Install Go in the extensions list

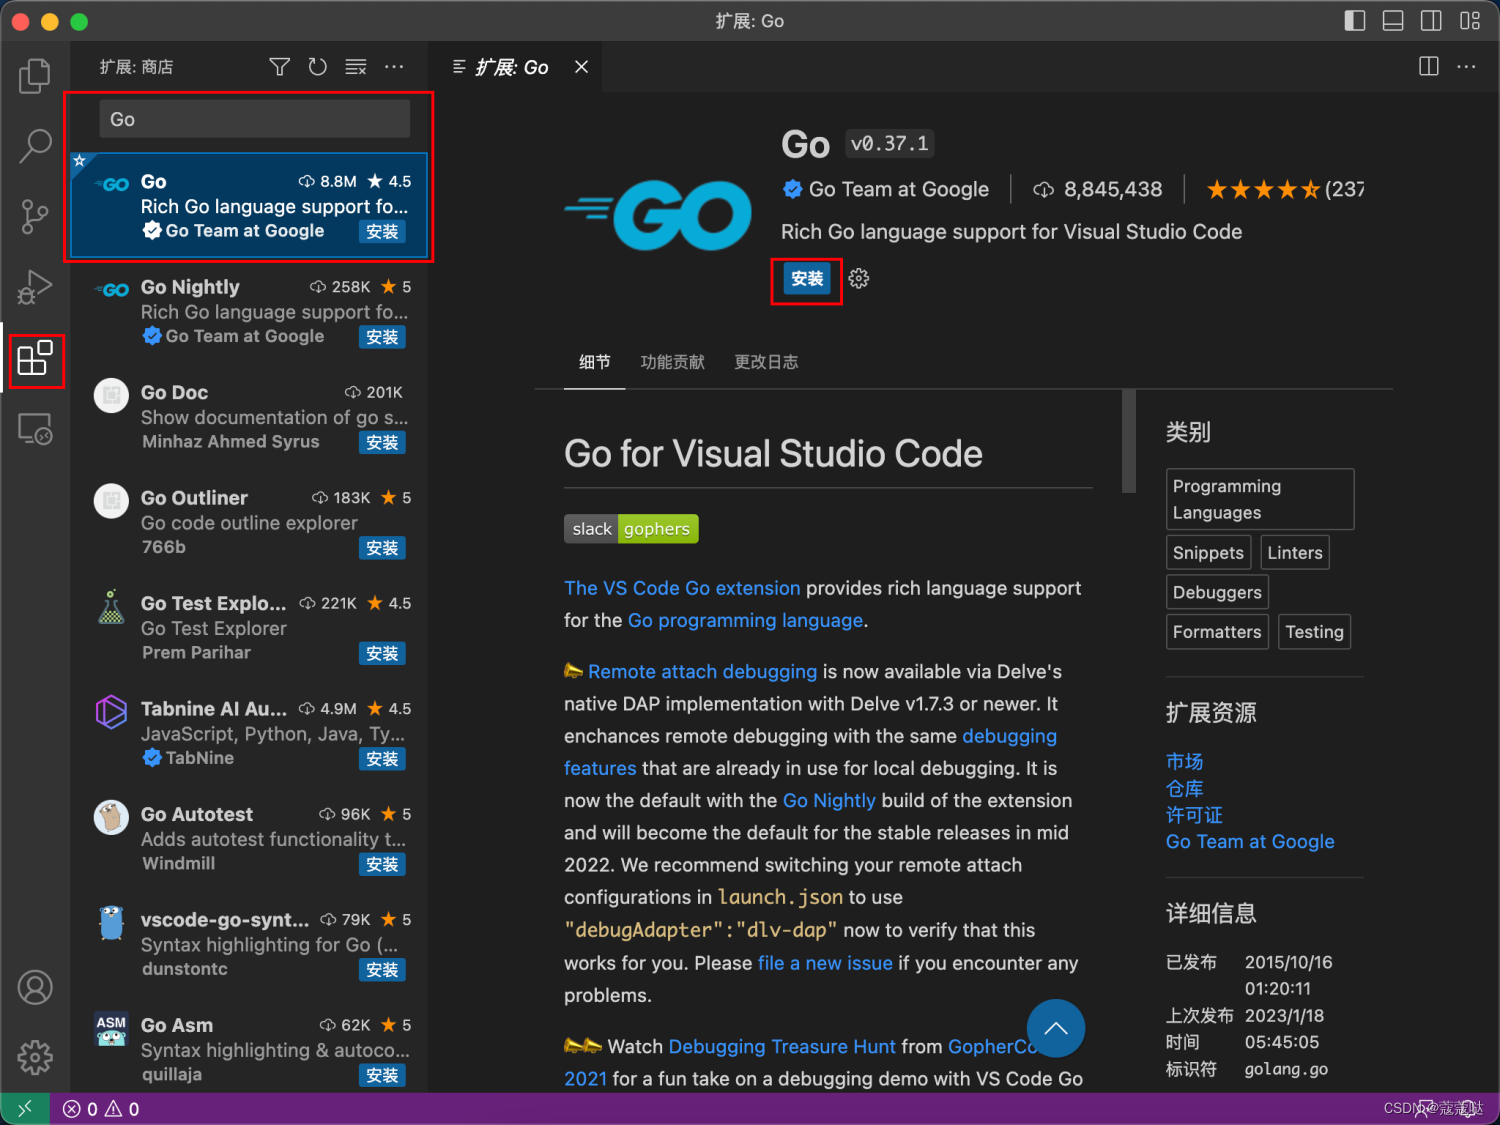tap(382, 232)
